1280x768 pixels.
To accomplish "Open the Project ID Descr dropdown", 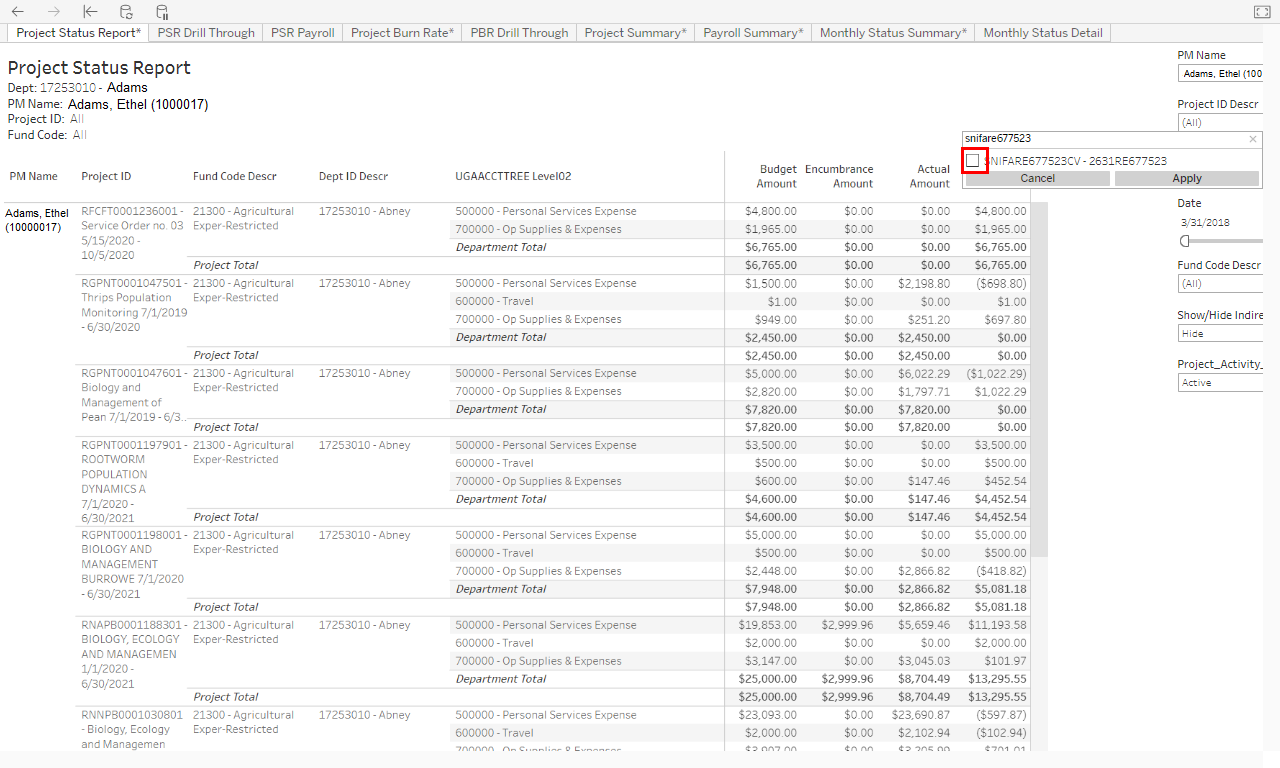I will click(1220, 122).
